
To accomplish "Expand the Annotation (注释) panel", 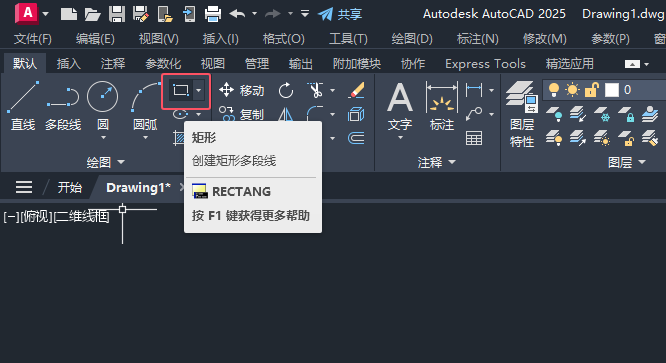I will 436,162.
